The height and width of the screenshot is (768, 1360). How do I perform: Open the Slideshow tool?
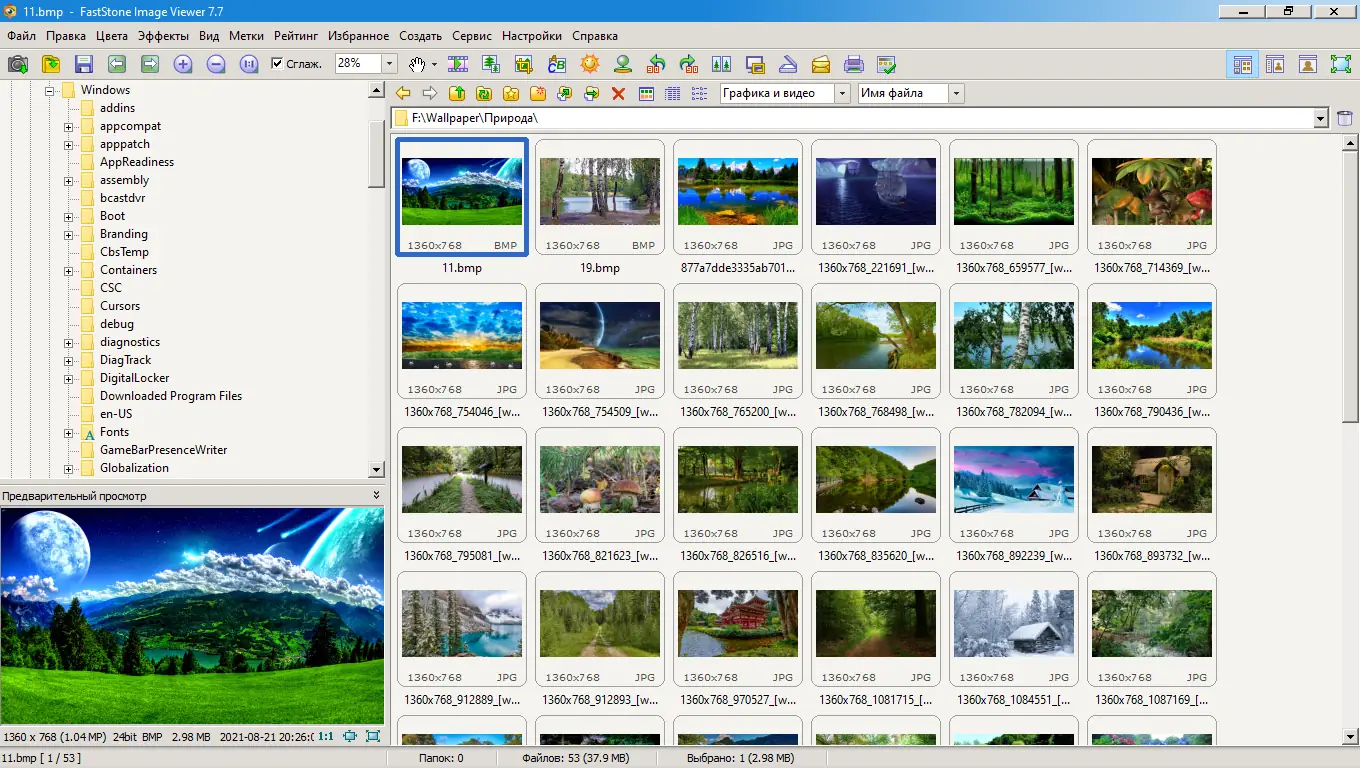click(x=458, y=64)
